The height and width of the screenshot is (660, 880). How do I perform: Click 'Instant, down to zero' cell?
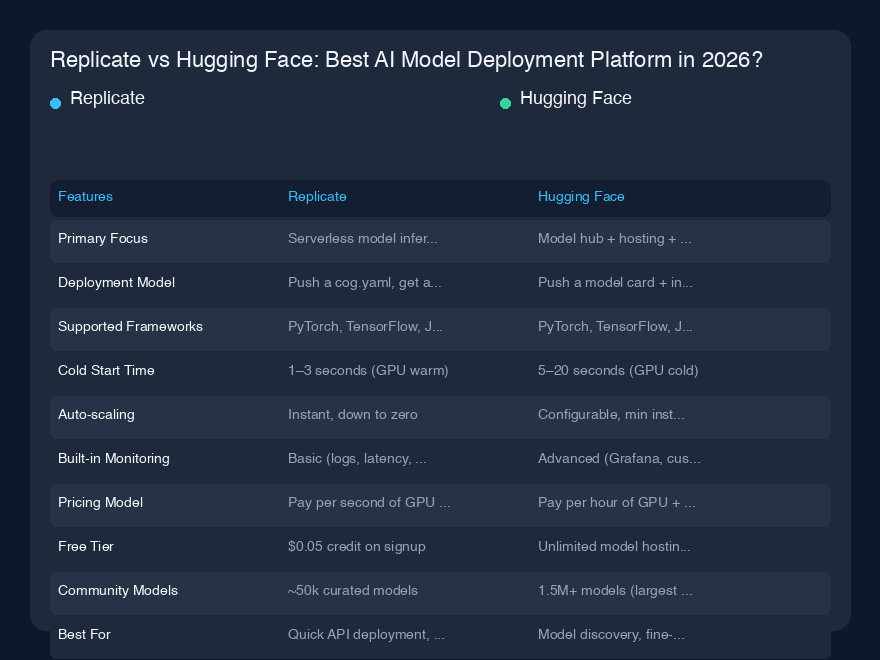pyautogui.click(x=352, y=415)
